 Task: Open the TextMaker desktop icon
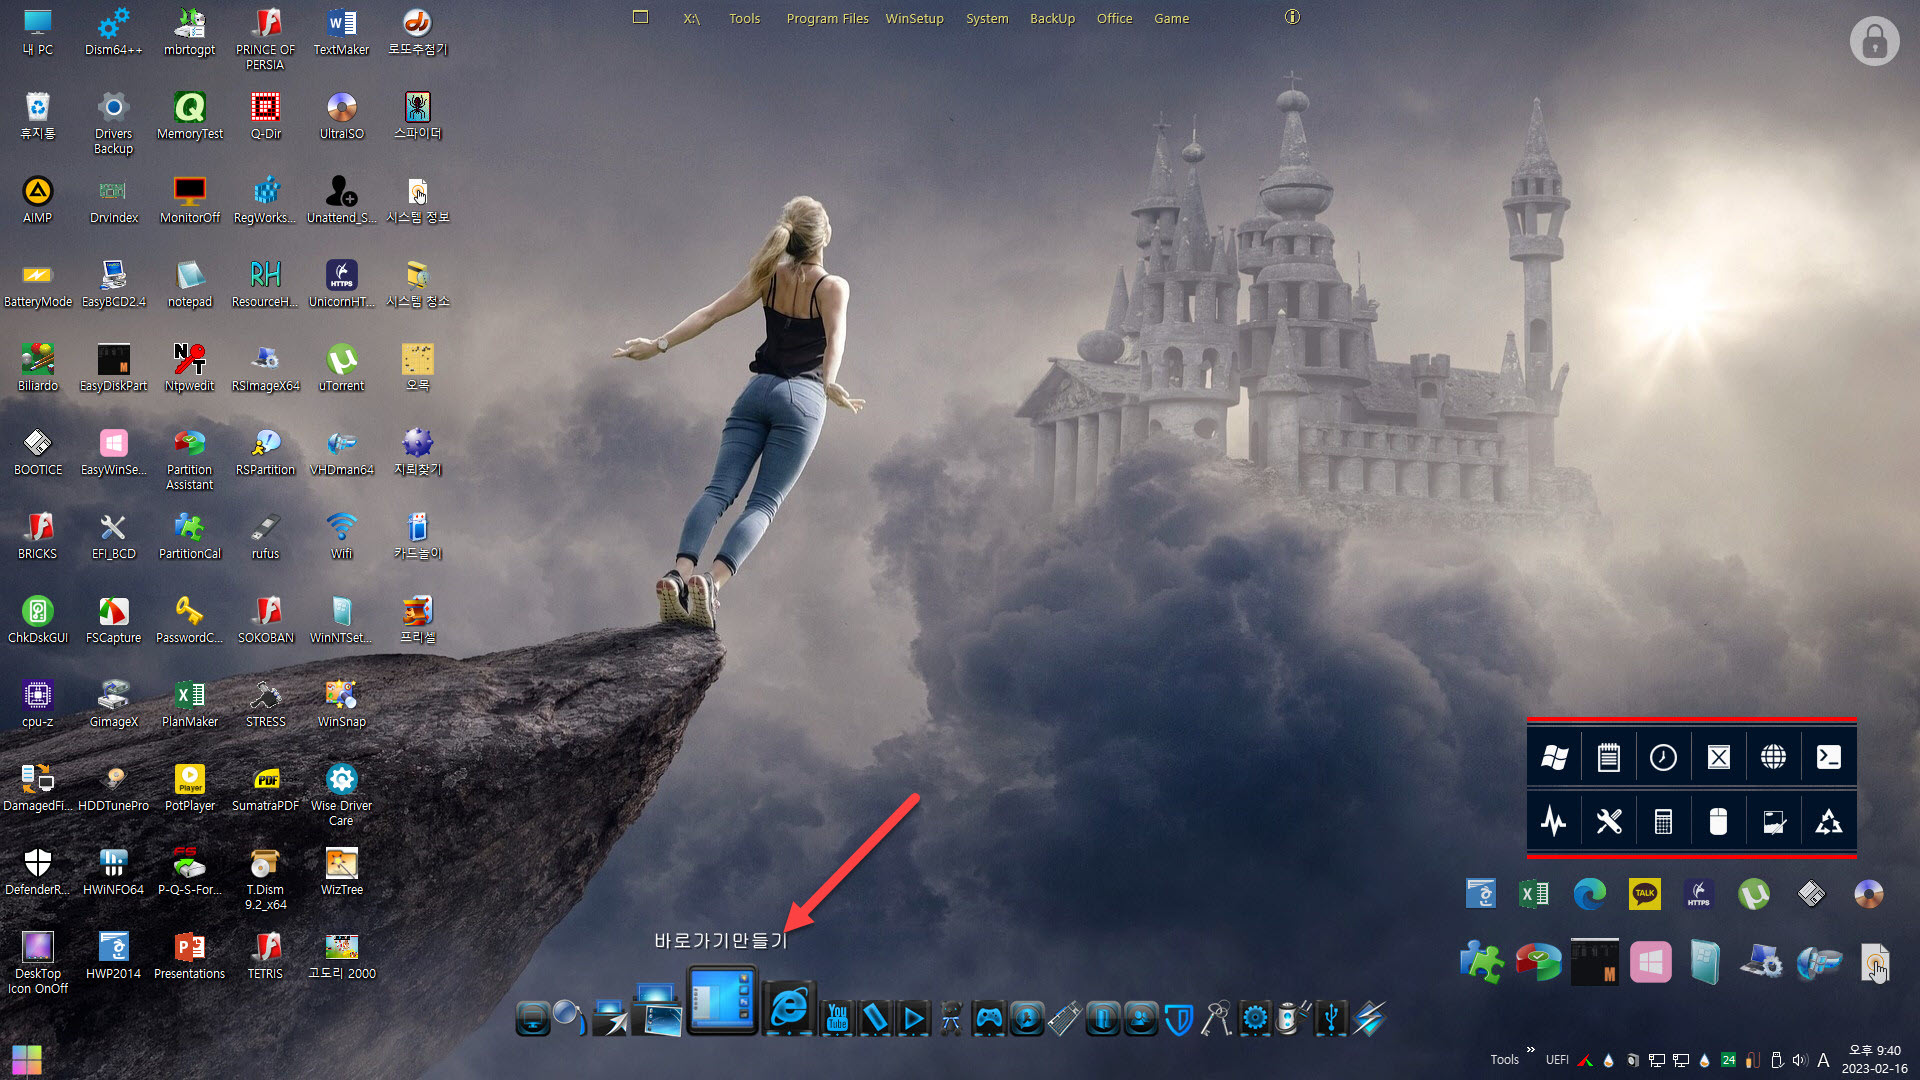[341, 31]
